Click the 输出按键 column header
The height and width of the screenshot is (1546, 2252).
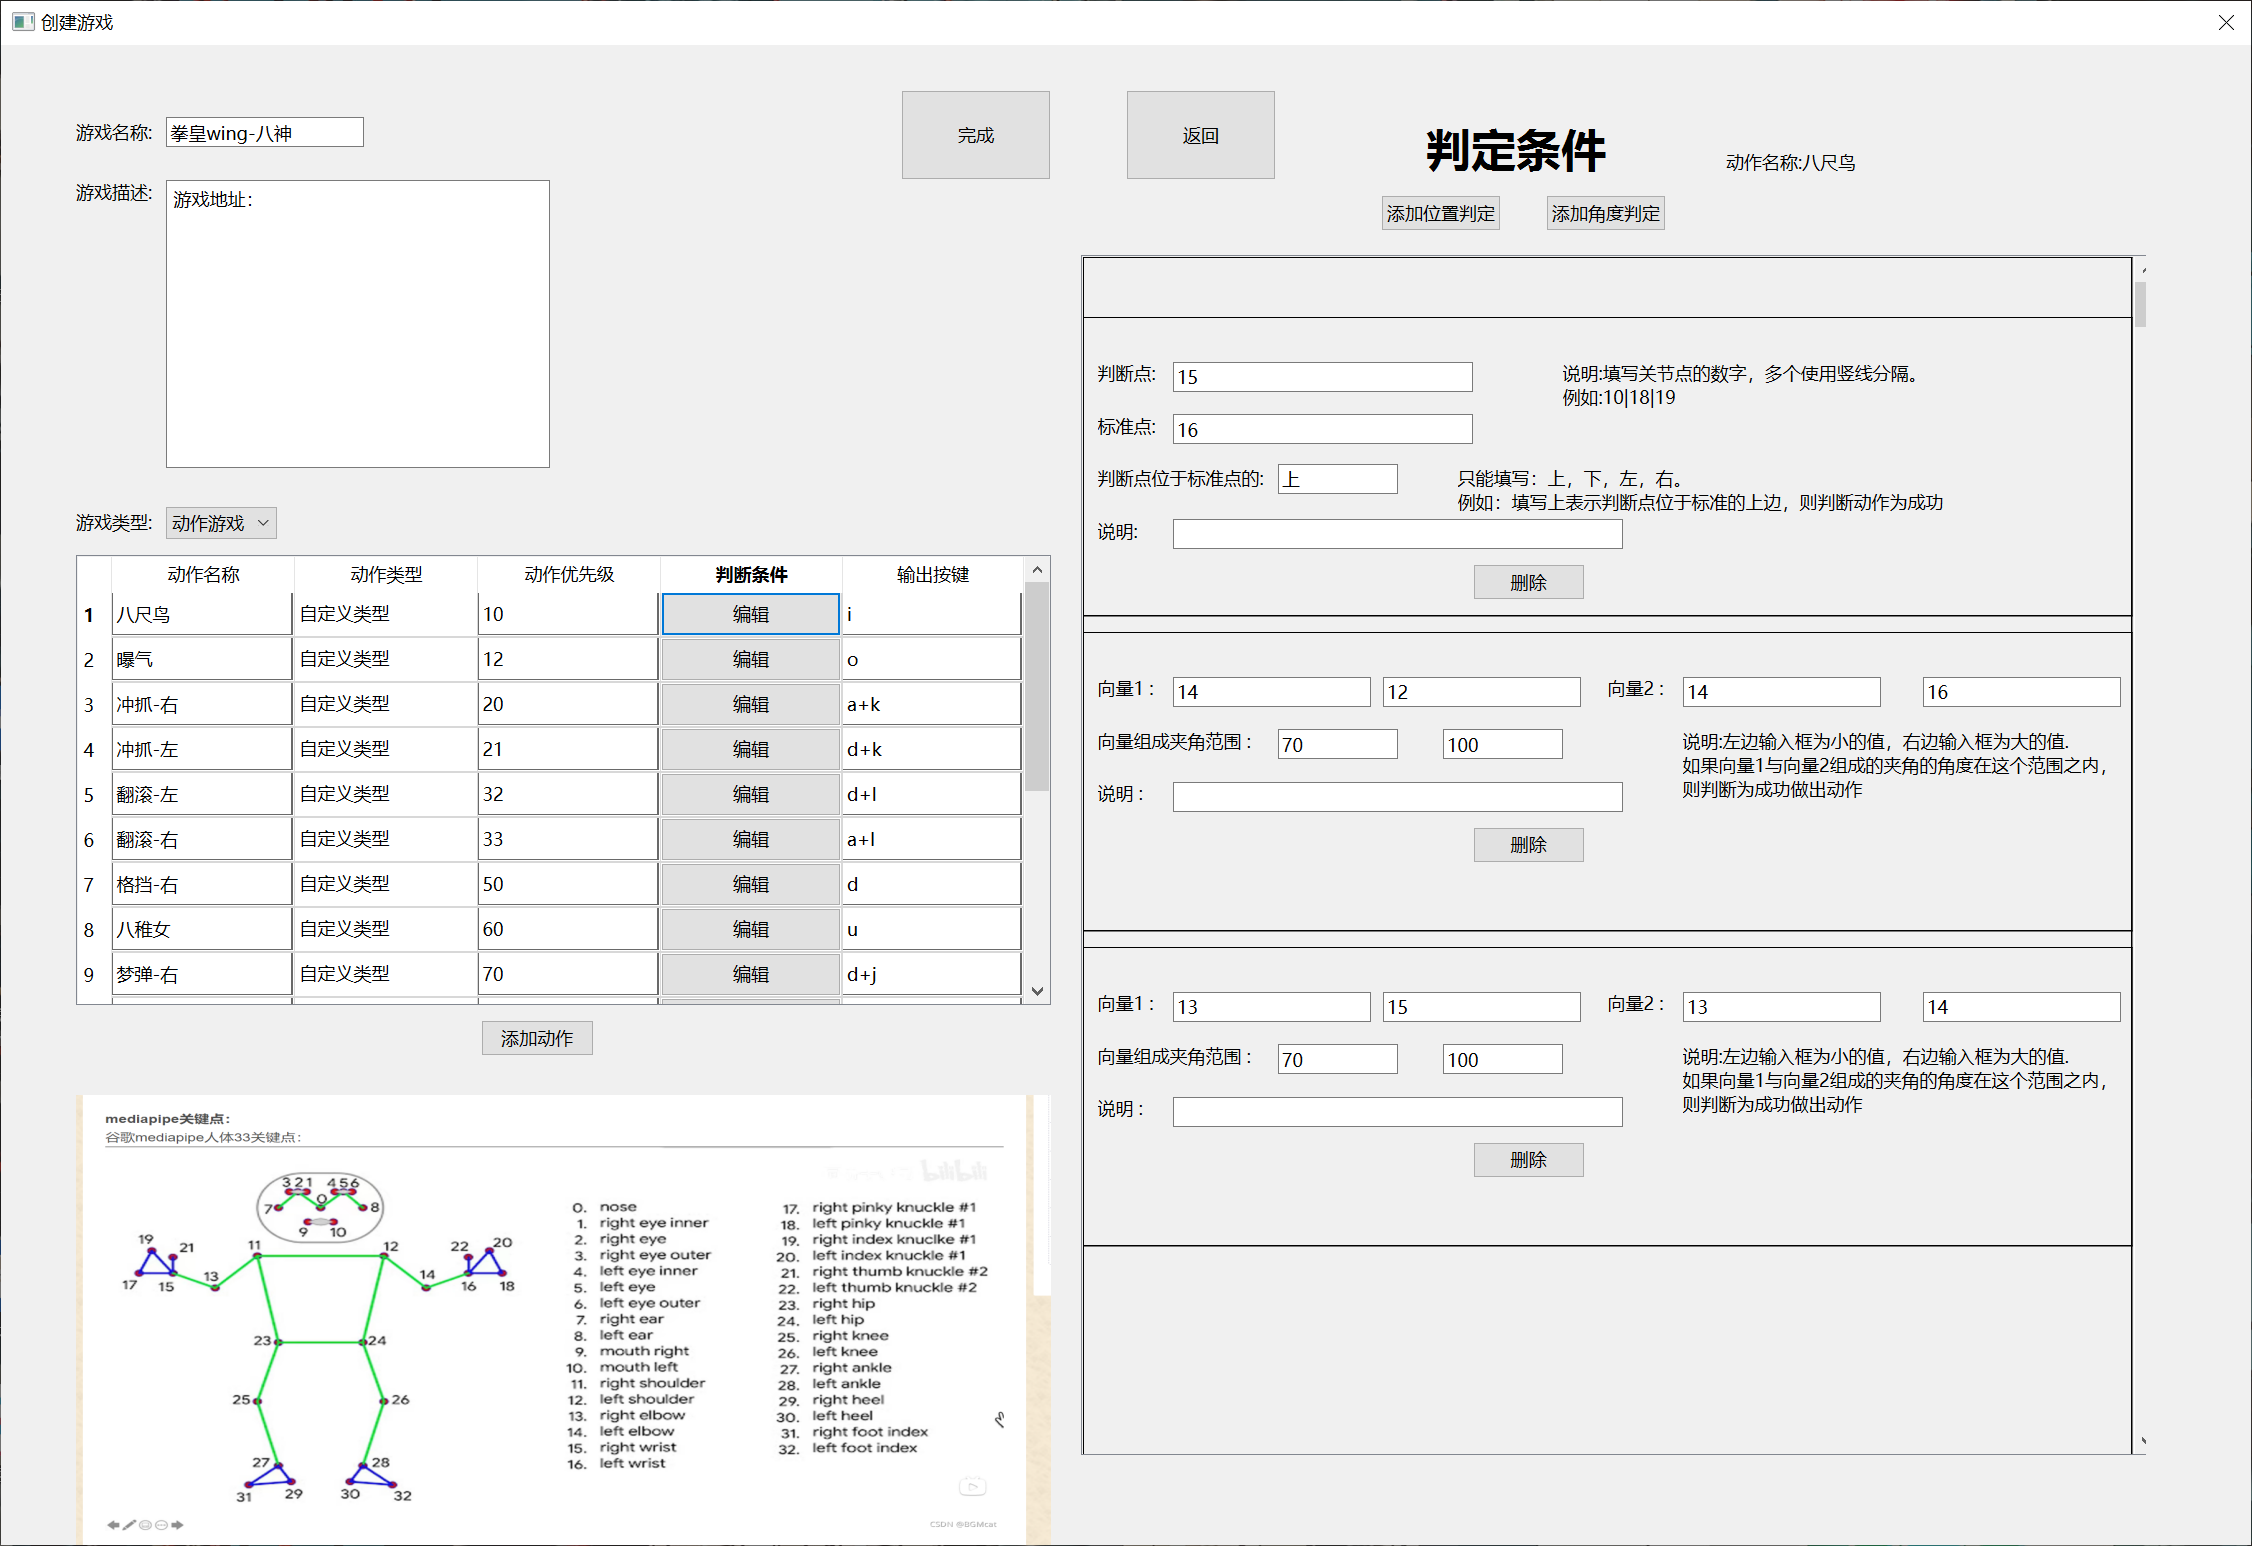click(x=933, y=574)
